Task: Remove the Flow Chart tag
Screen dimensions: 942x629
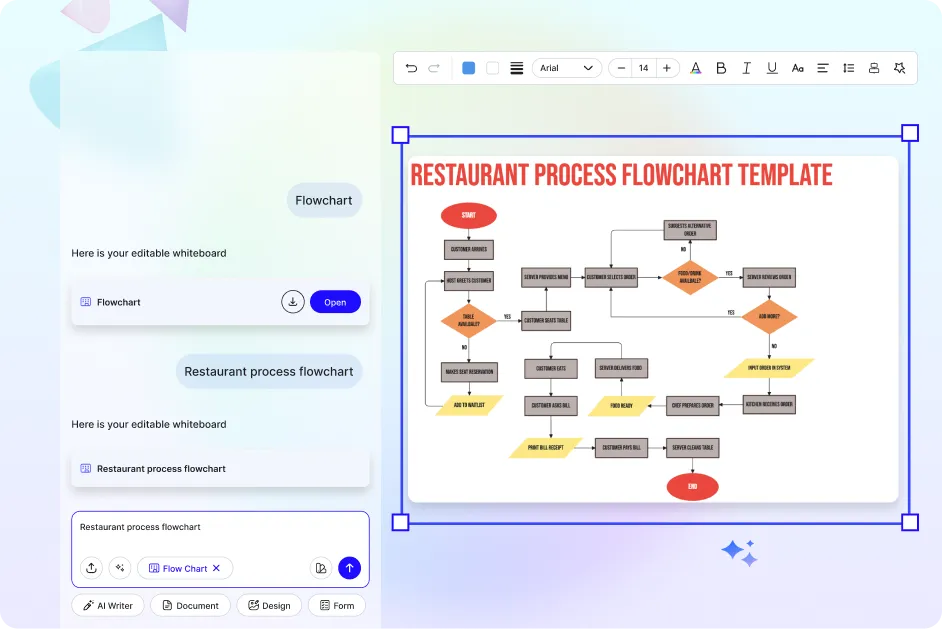Action: (x=216, y=568)
